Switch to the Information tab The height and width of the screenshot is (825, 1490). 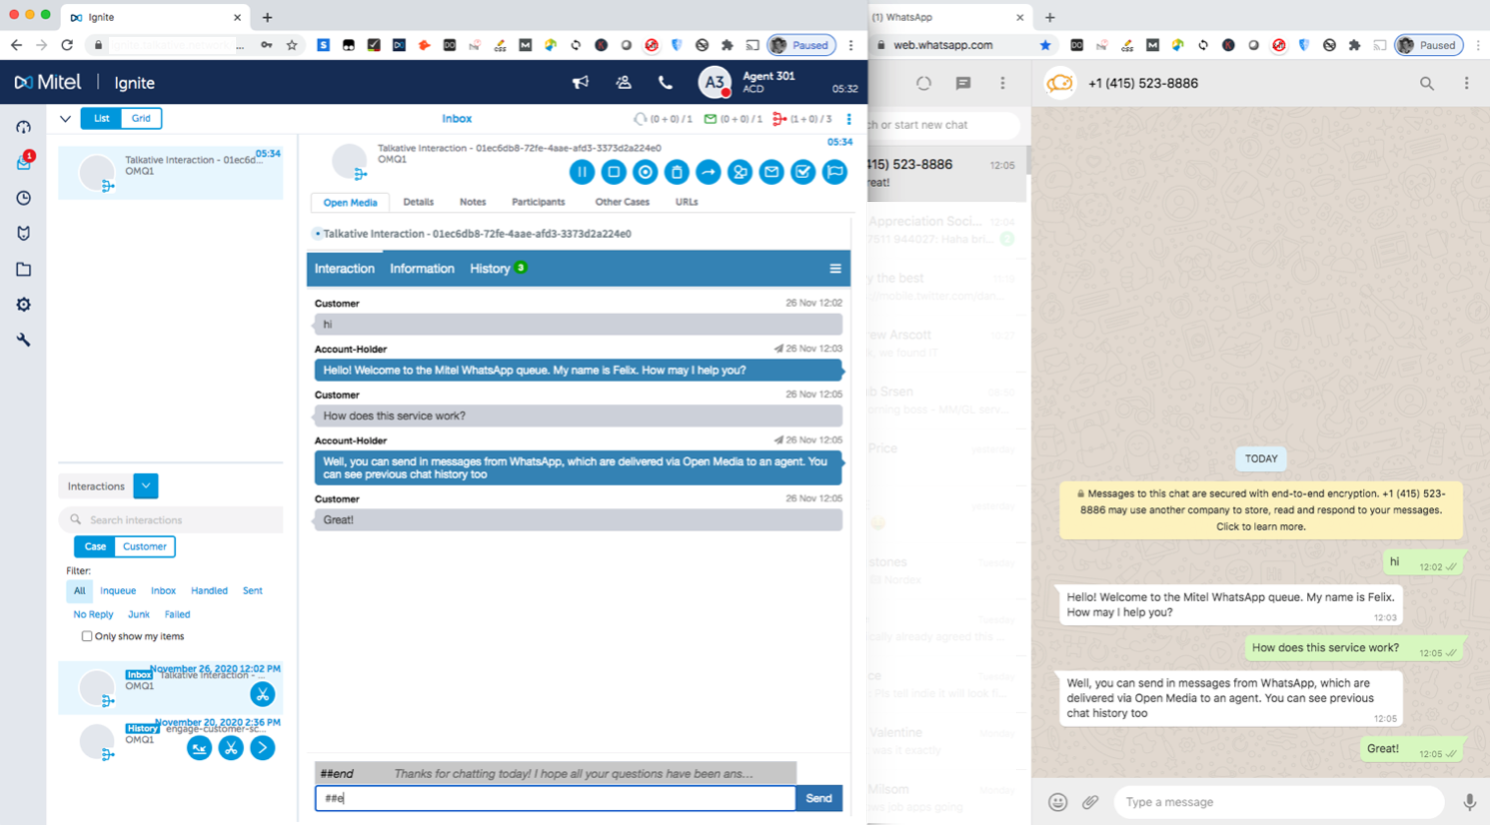tap(422, 269)
